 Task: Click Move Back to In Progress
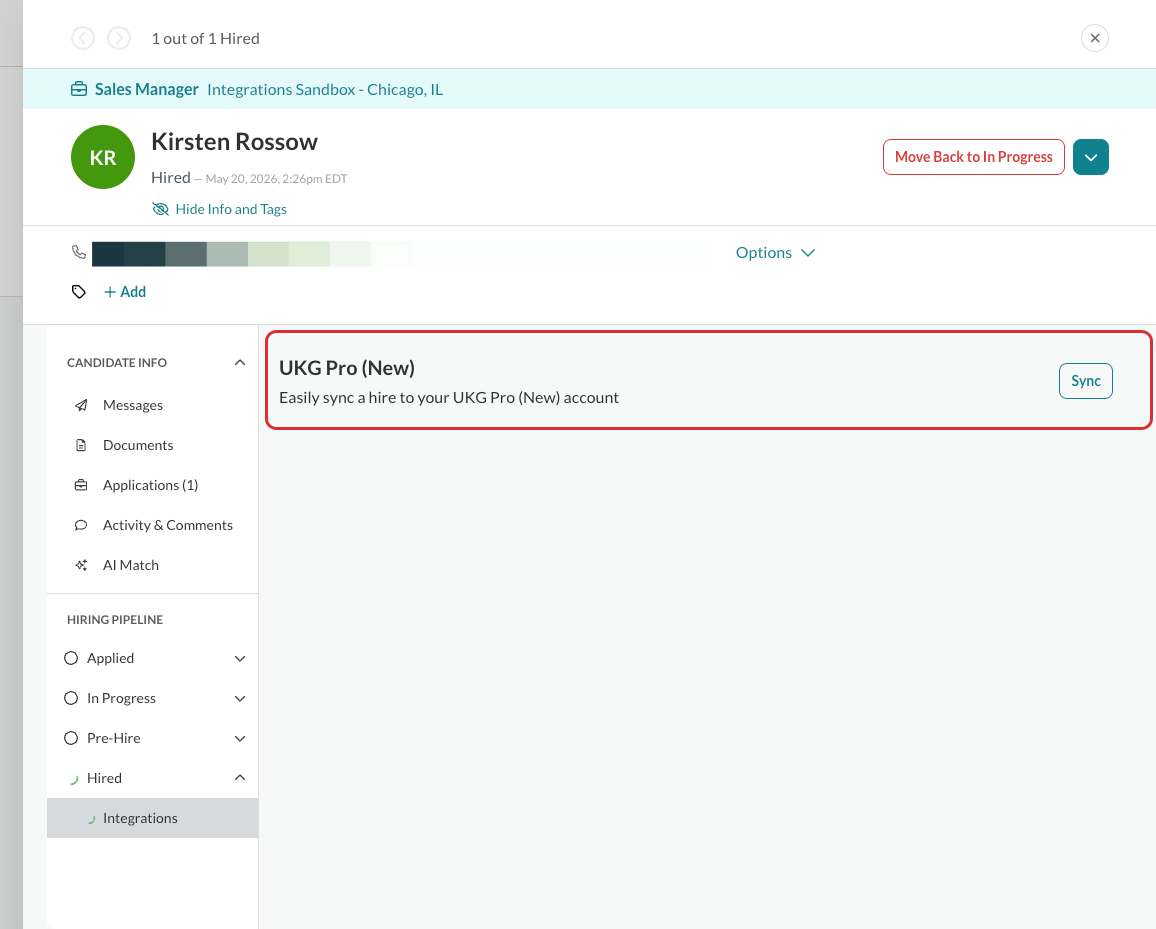tap(973, 157)
